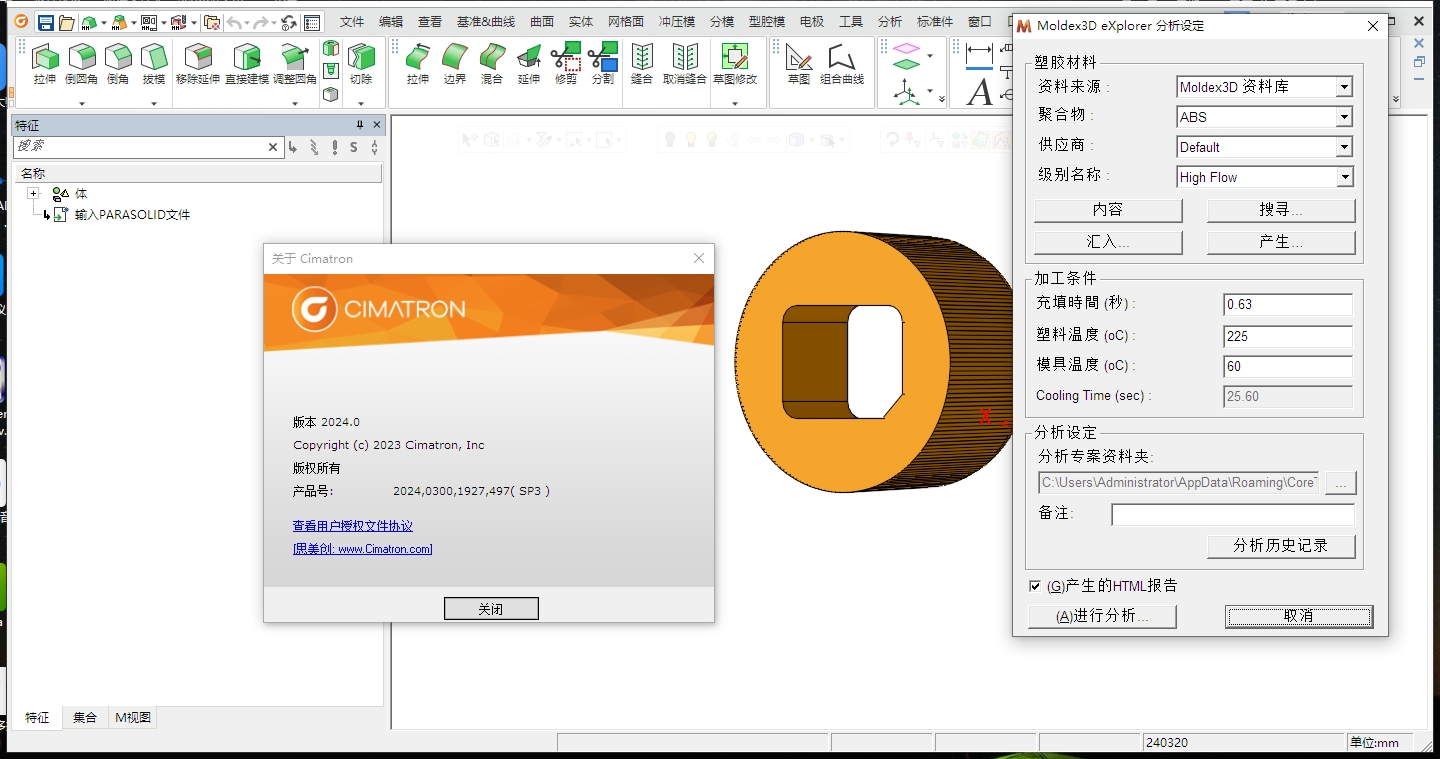Select the 缝合 stitch tool
The height and width of the screenshot is (759, 1440).
coord(642,64)
